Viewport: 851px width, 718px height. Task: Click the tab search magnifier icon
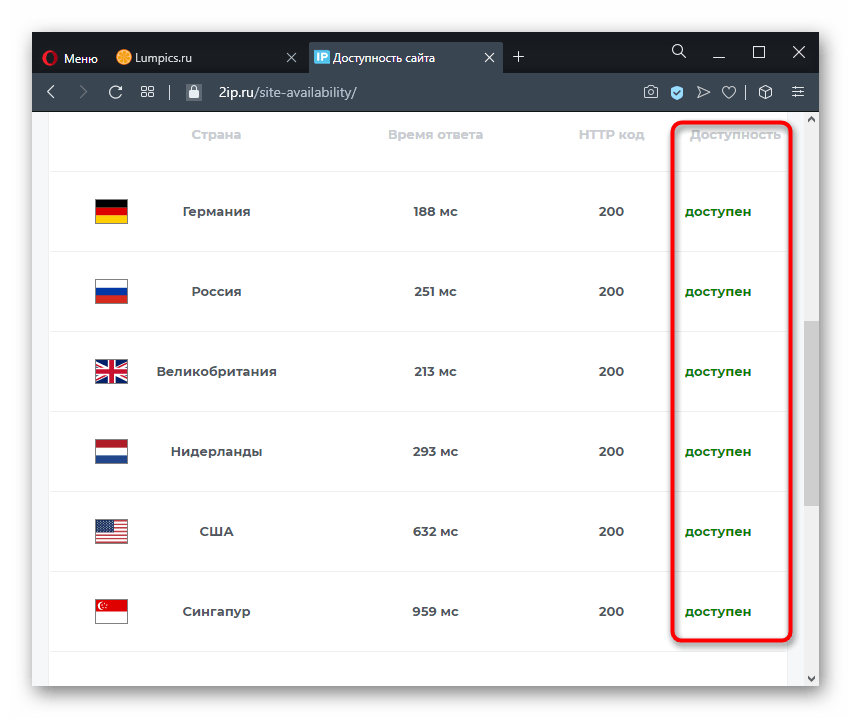pyautogui.click(x=678, y=52)
